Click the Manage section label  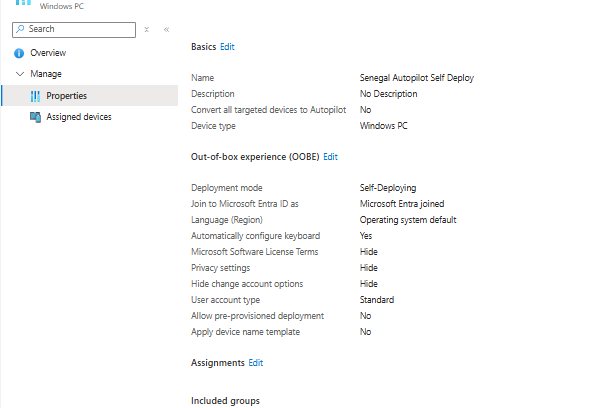pos(46,74)
